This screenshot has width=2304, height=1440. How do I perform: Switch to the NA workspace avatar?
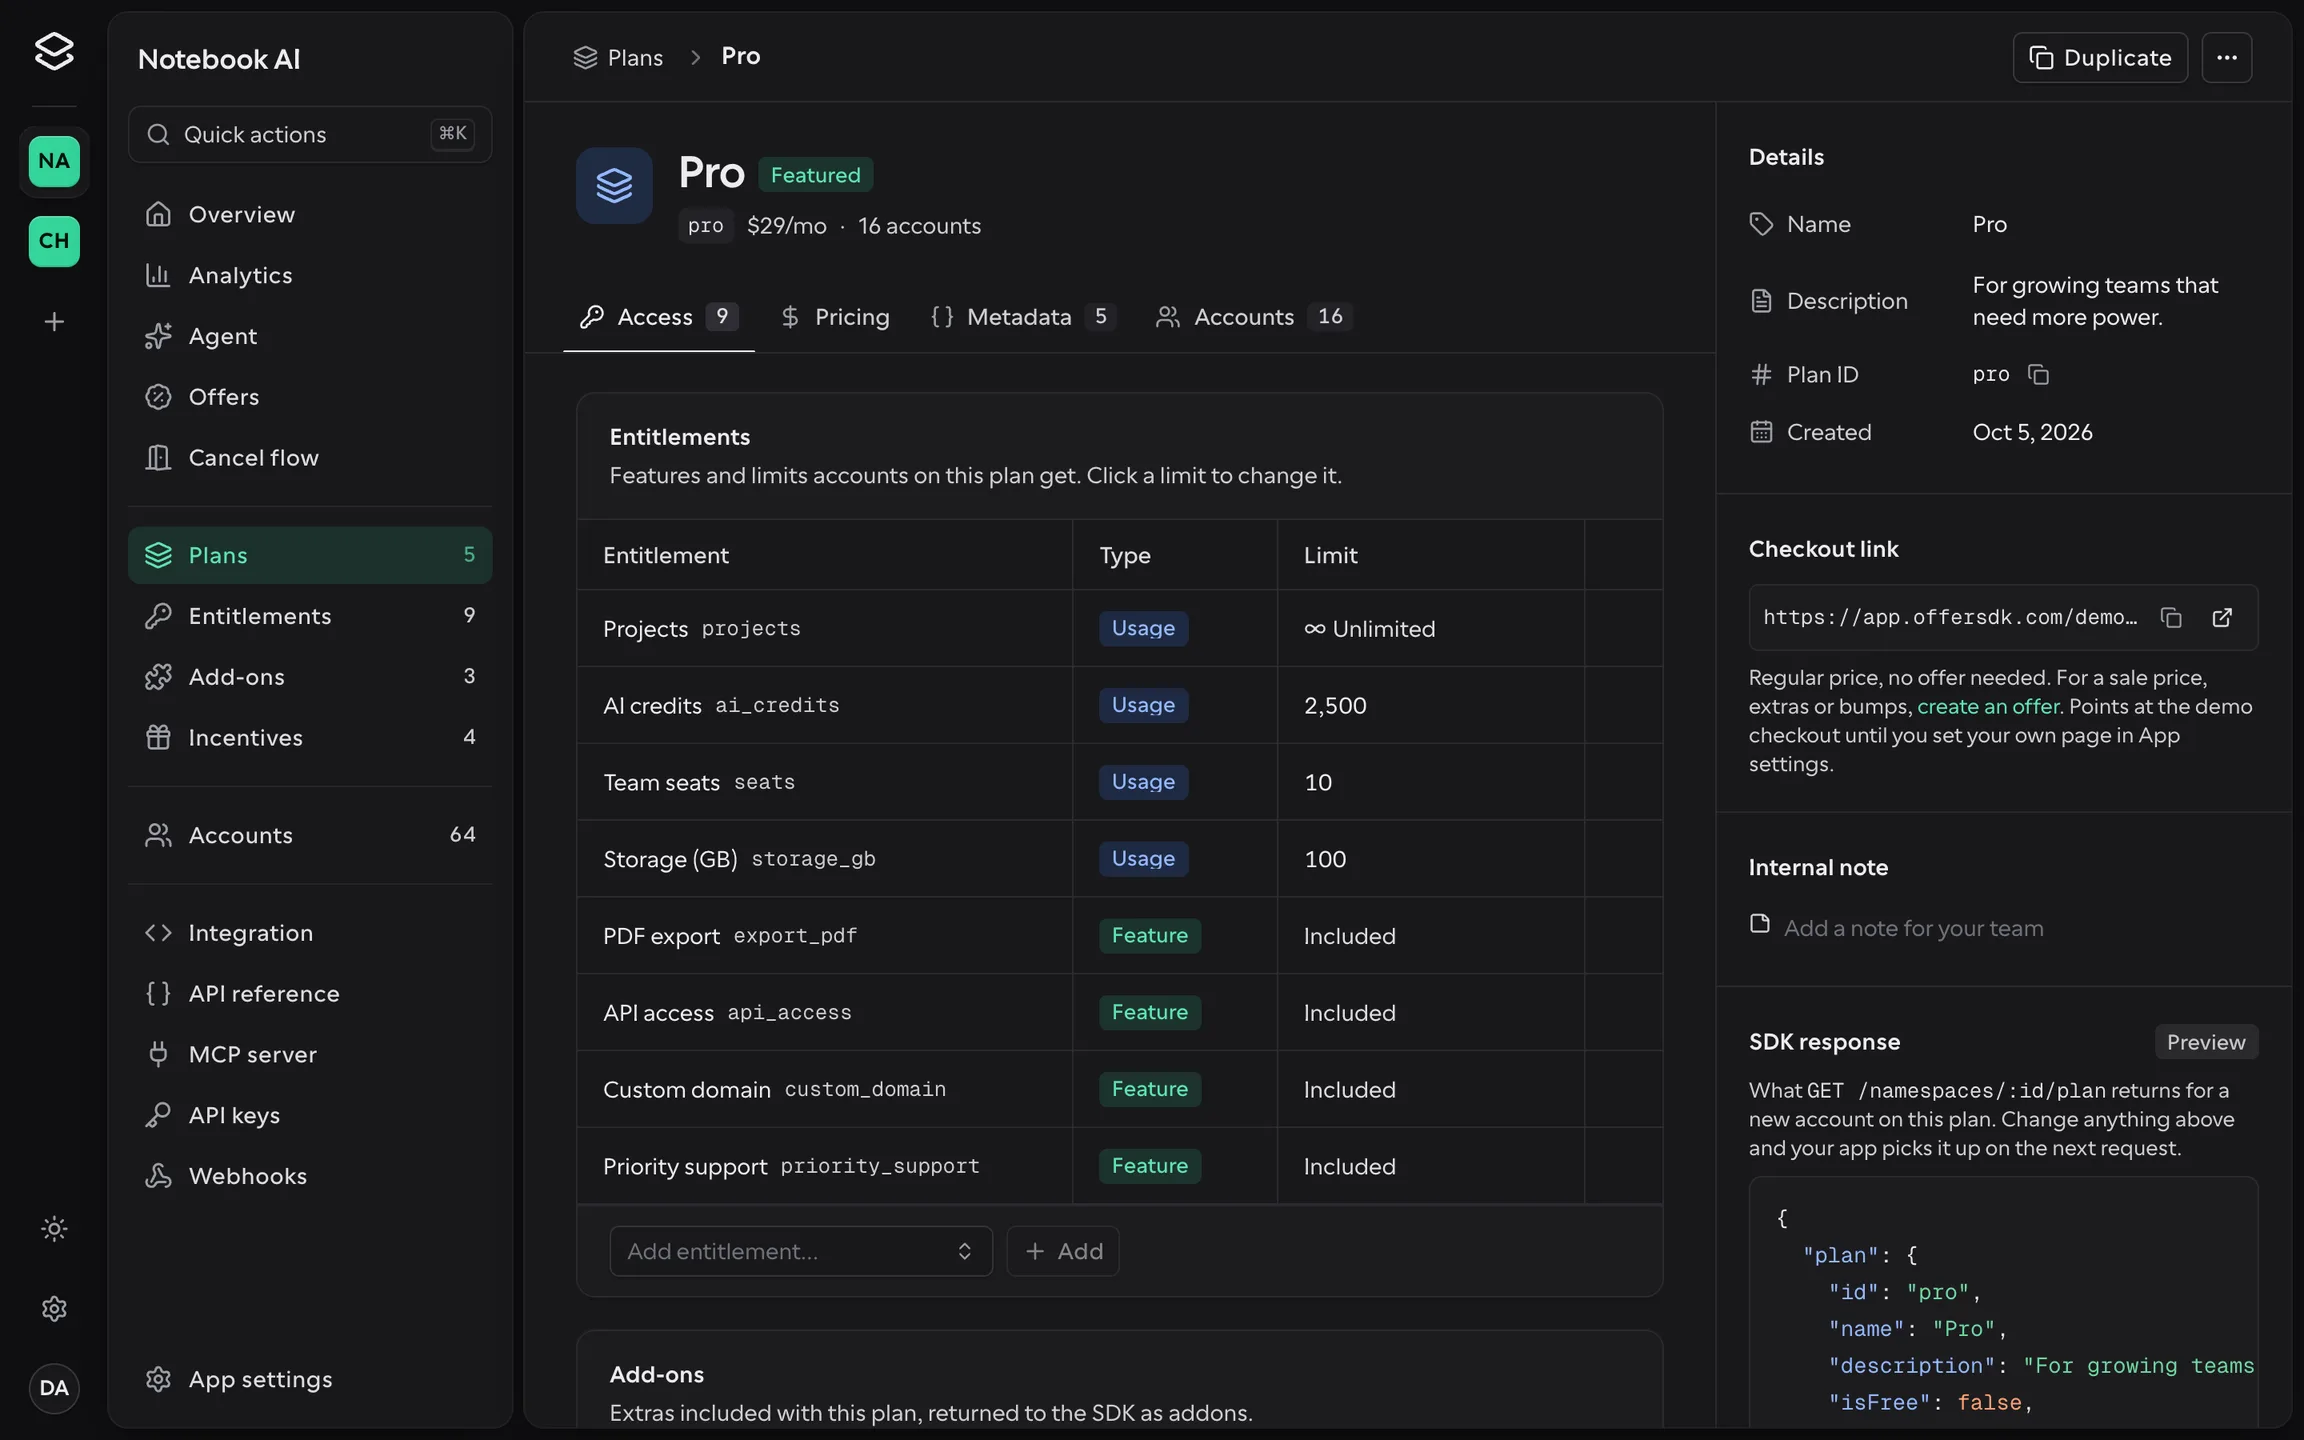pyautogui.click(x=54, y=161)
